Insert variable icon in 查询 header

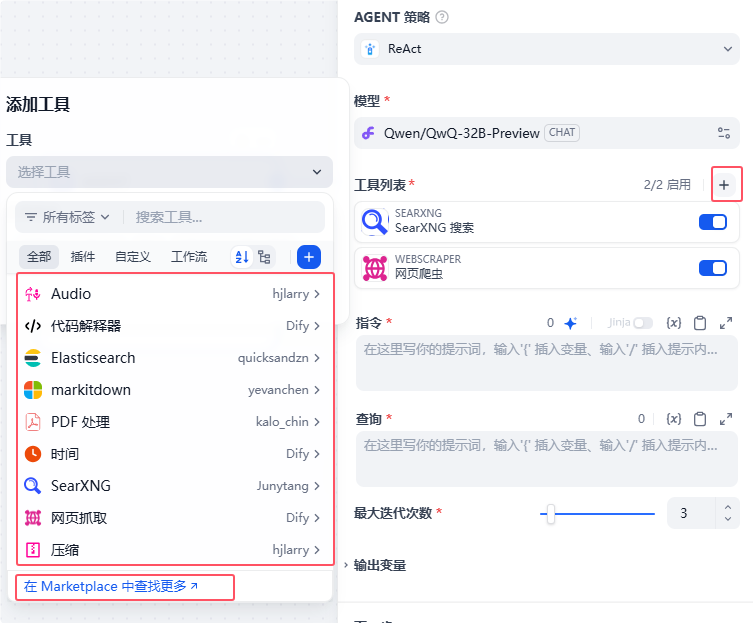pos(674,419)
